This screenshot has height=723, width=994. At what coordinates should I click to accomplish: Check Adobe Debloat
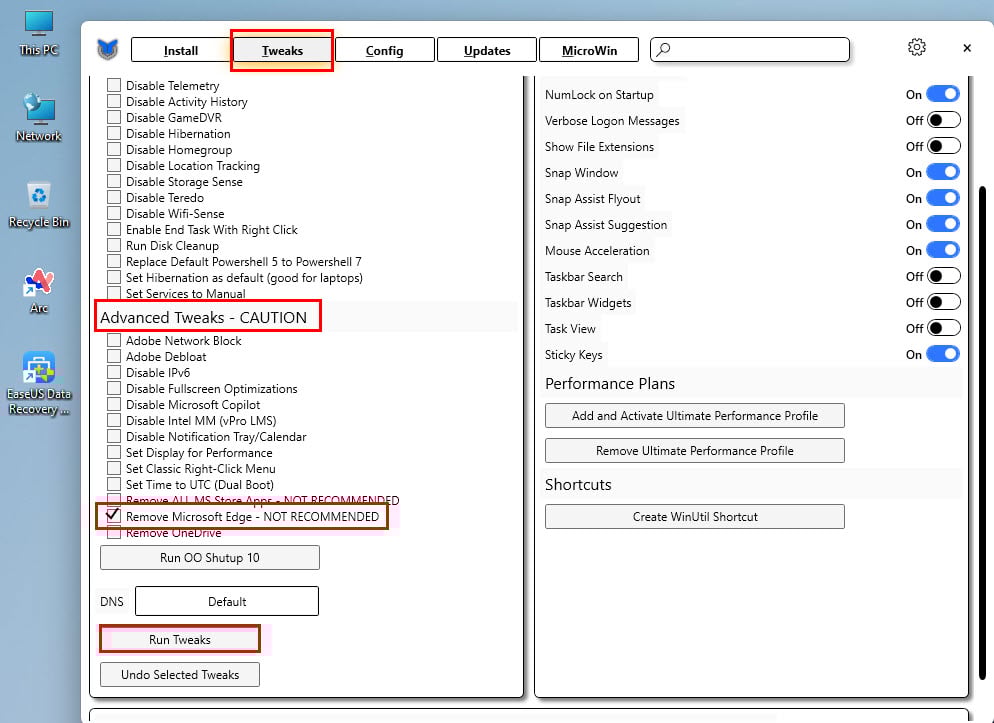point(114,356)
